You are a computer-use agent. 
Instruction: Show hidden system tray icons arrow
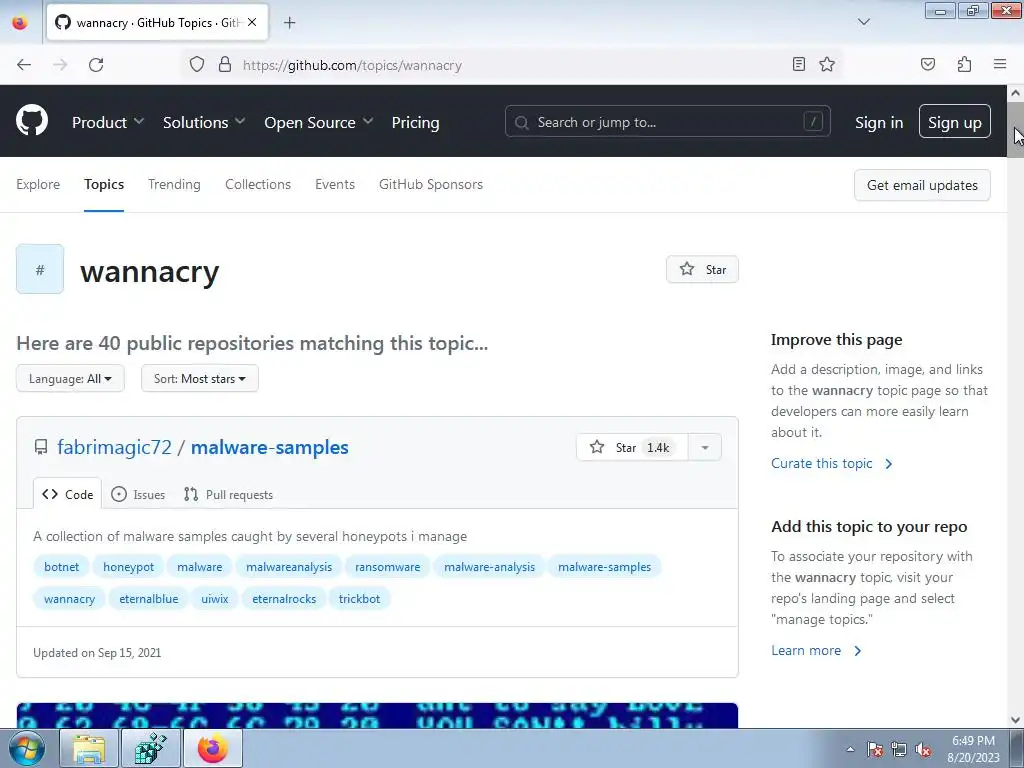[x=850, y=749]
